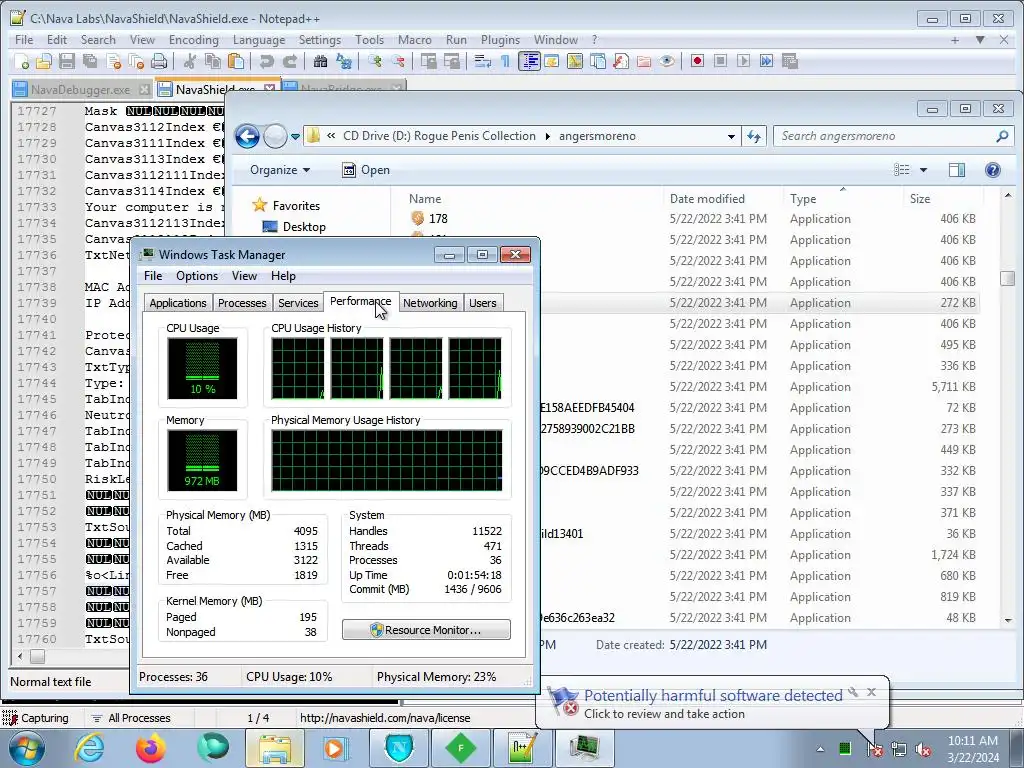Image resolution: width=1024 pixels, height=768 pixels.
Task: Click the Explorer vertical scrollbar thumb
Action: (1008, 278)
